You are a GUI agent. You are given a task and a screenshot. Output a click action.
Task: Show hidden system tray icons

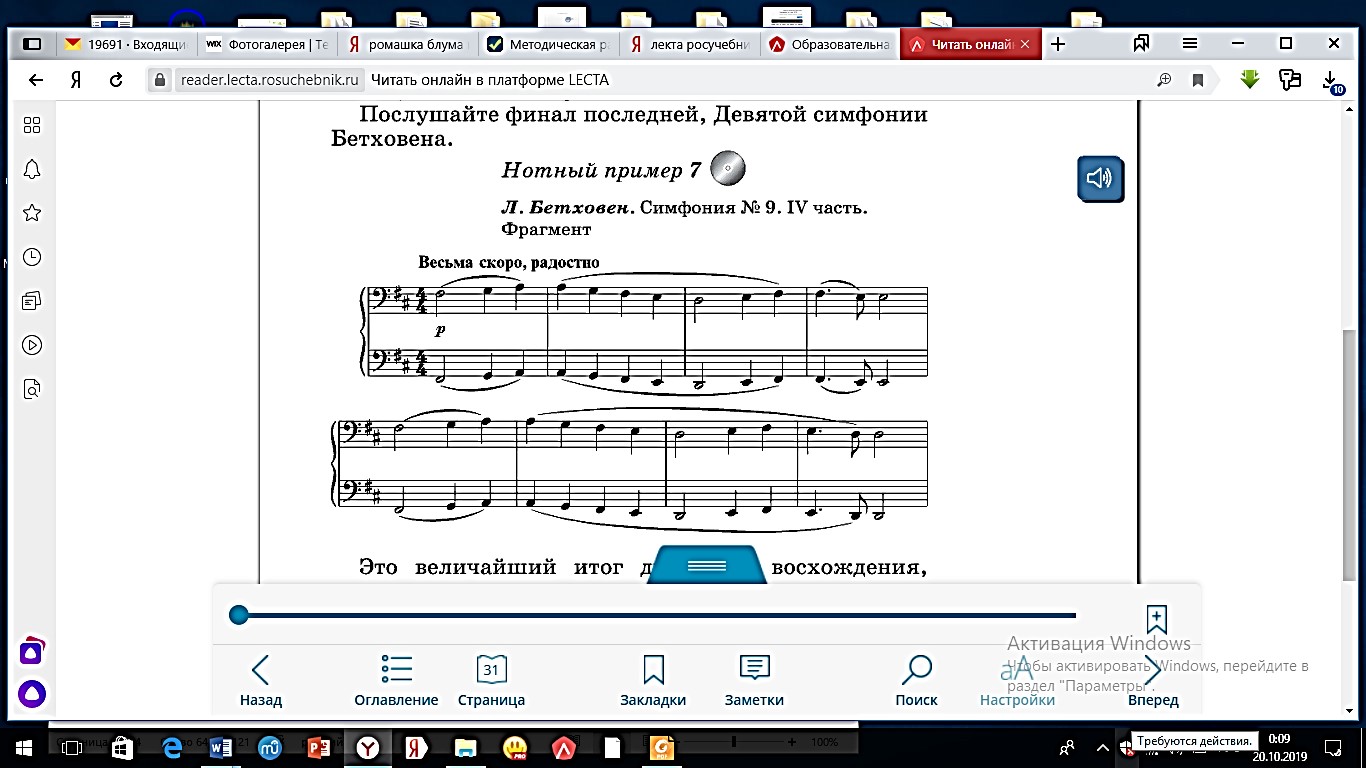(x=1102, y=747)
